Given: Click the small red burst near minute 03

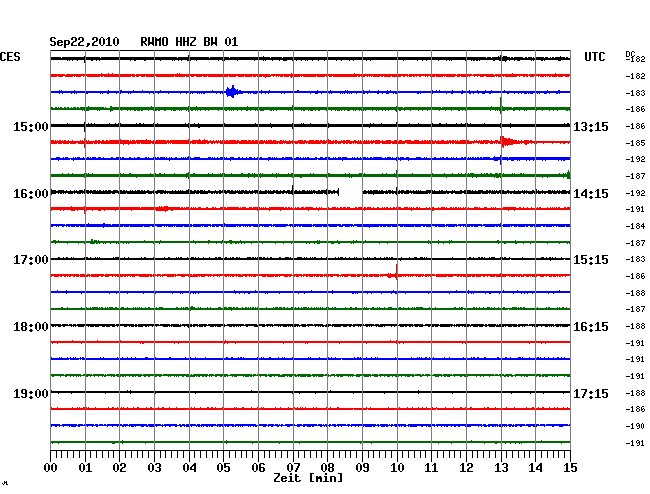Looking at the screenshot, I should click(163, 208).
